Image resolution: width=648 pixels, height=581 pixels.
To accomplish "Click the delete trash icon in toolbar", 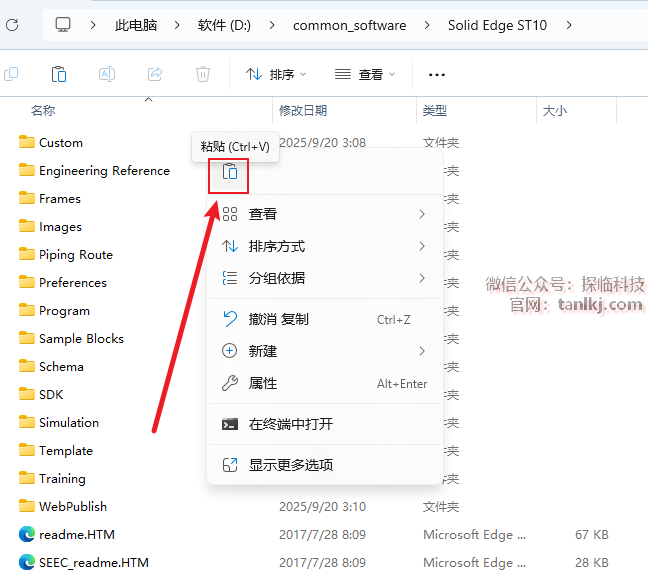I will click(202, 74).
